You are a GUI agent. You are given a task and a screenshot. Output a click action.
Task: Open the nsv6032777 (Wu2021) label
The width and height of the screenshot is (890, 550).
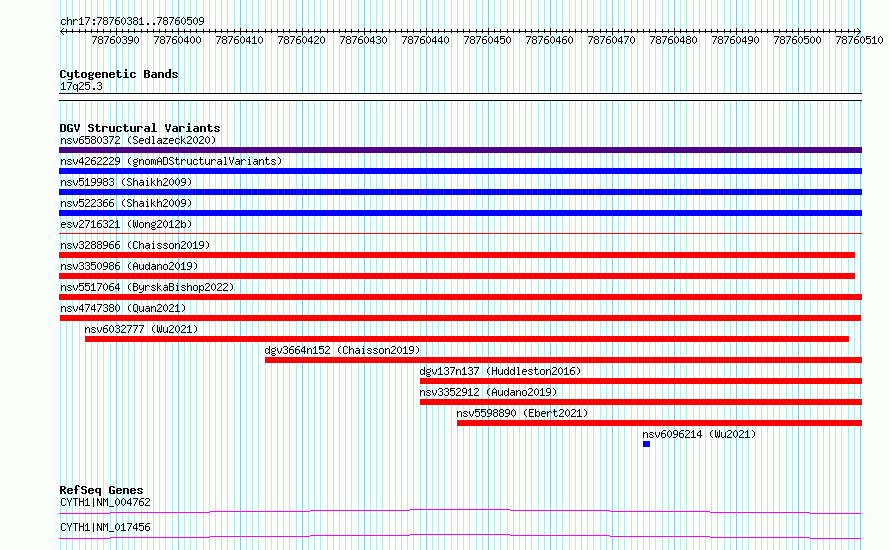click(x=141, y=329)
